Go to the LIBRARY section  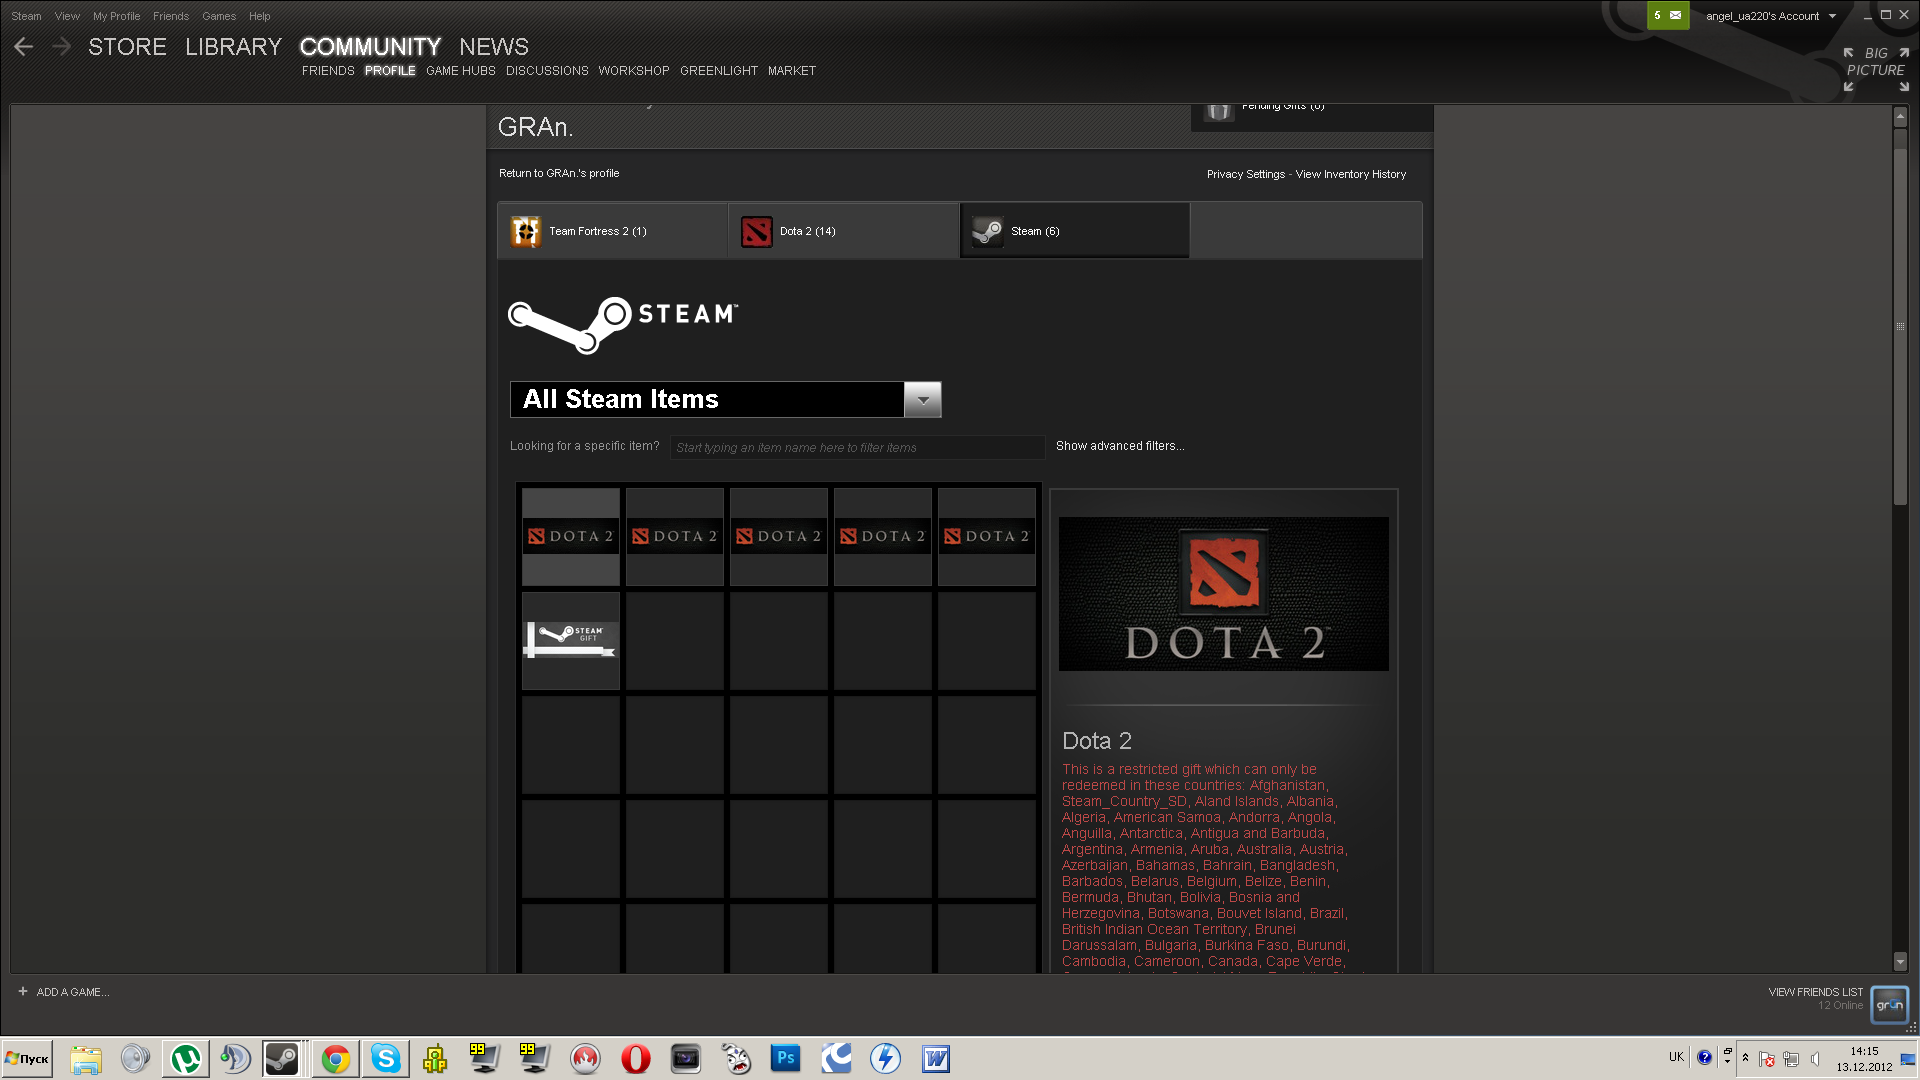pyautogui.click(x=233, y=47)
